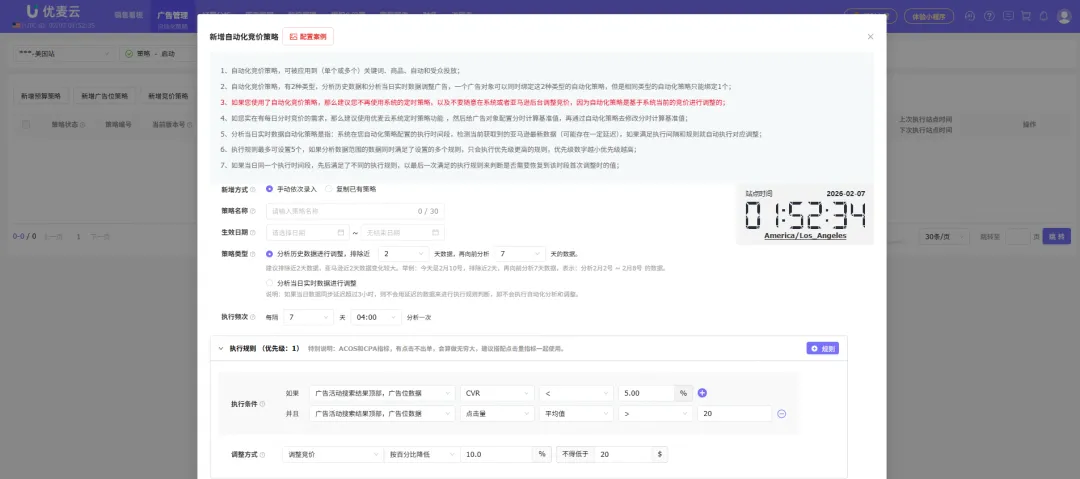The image size is (1080, 479).
Task: Click the 配置案例 button
Action: 309,36
